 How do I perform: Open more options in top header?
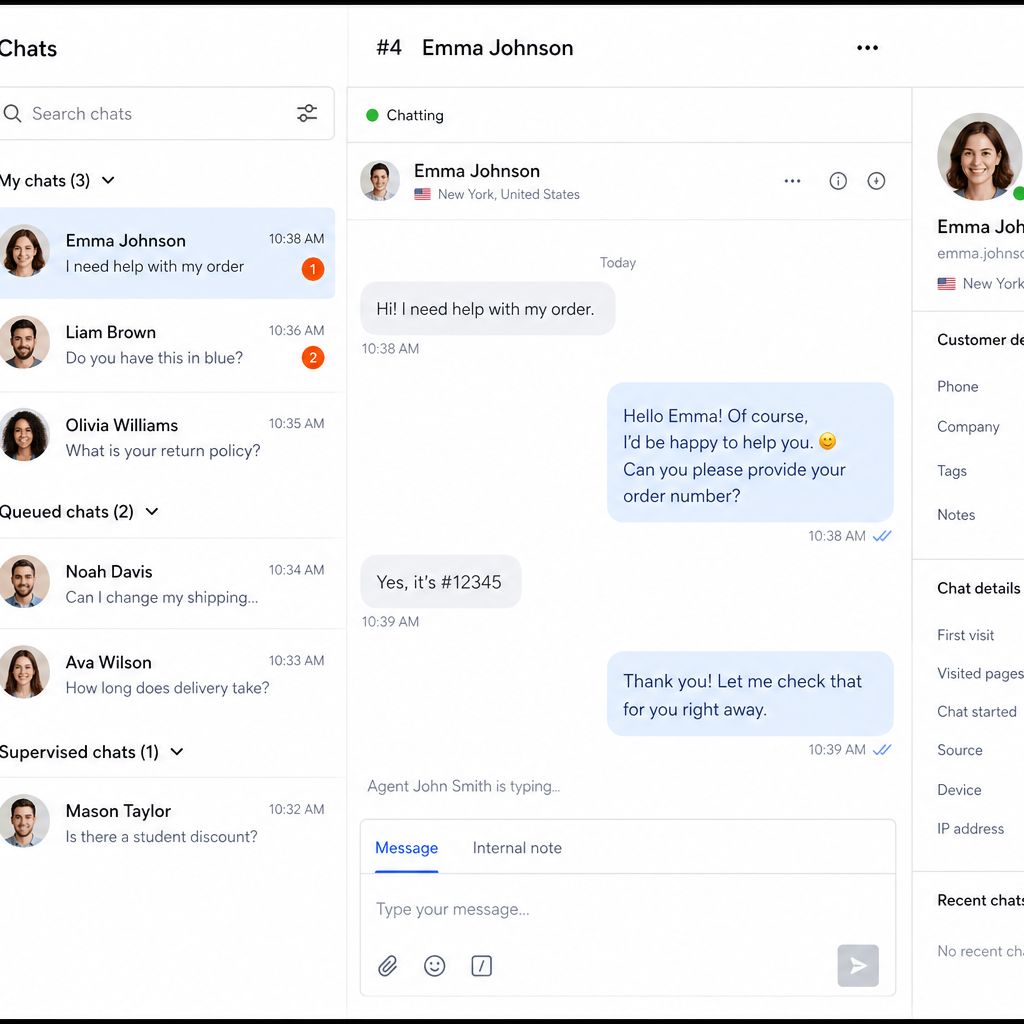click(867, 48)
